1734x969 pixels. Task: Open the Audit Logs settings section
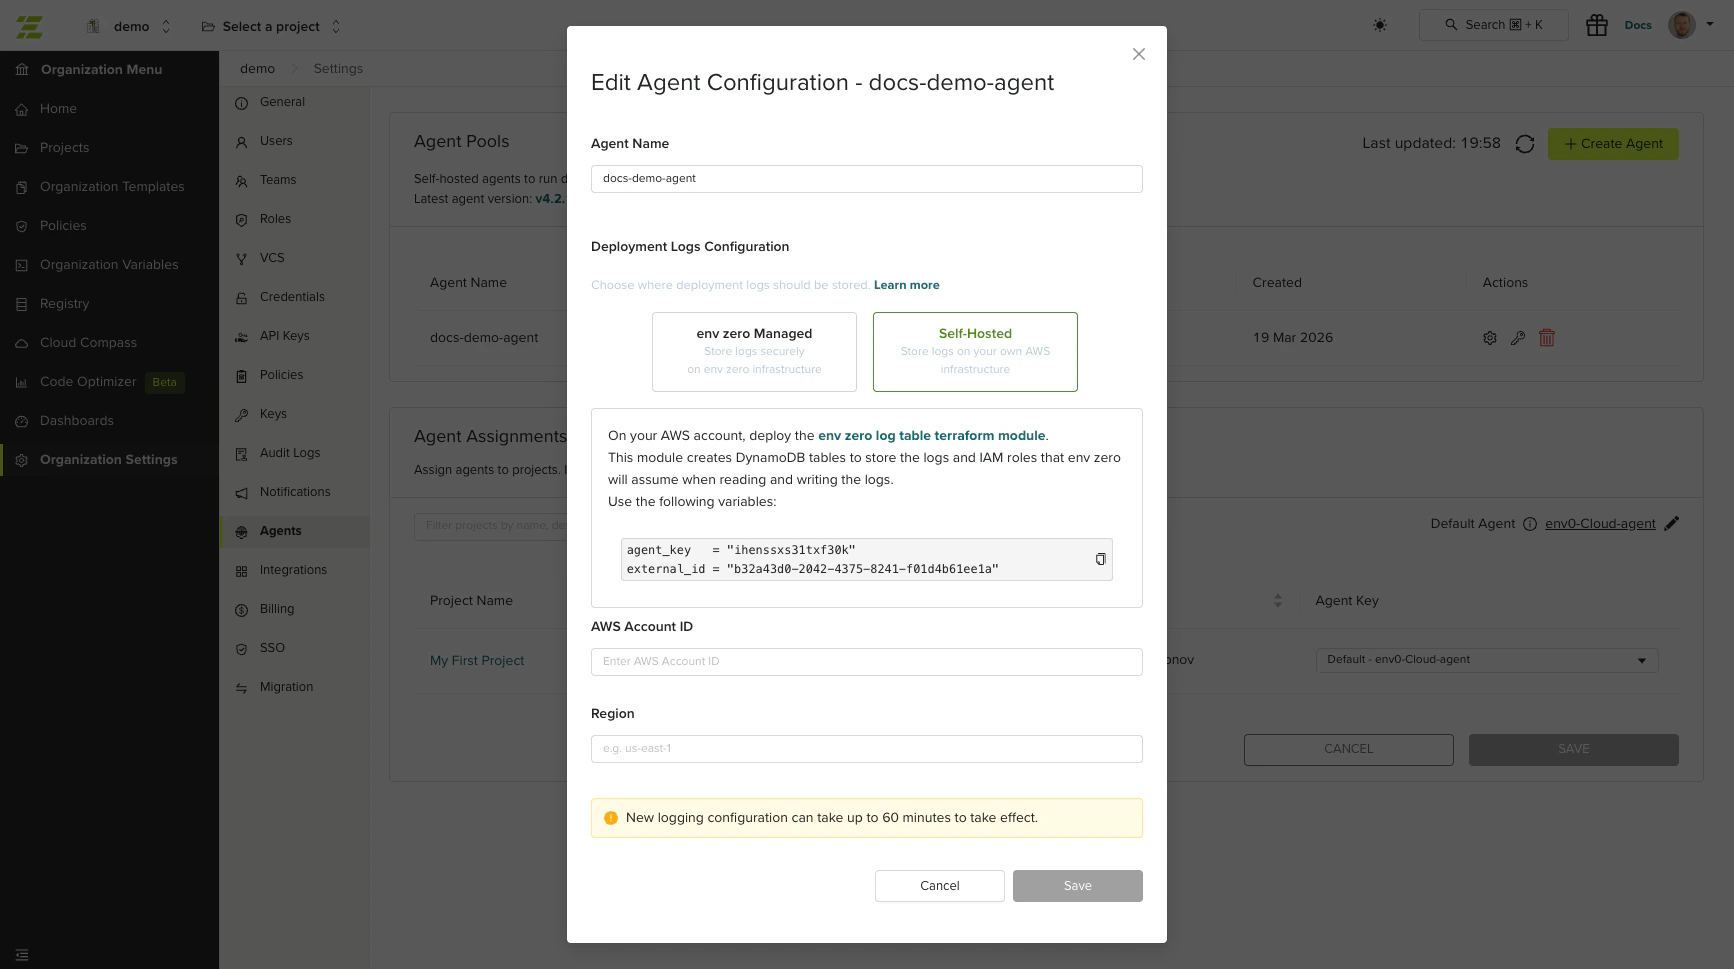(289, 452)
